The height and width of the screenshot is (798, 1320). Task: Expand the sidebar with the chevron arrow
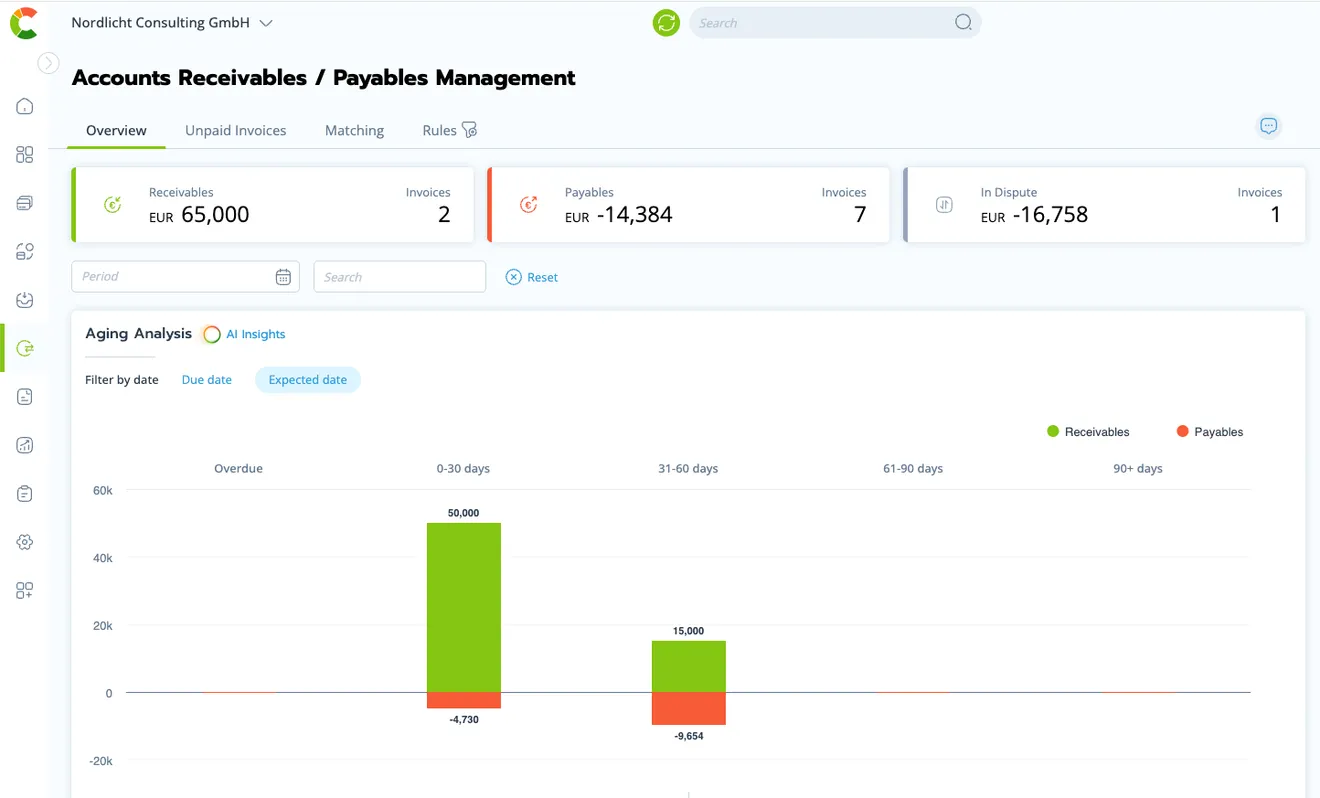coord(48,63)
